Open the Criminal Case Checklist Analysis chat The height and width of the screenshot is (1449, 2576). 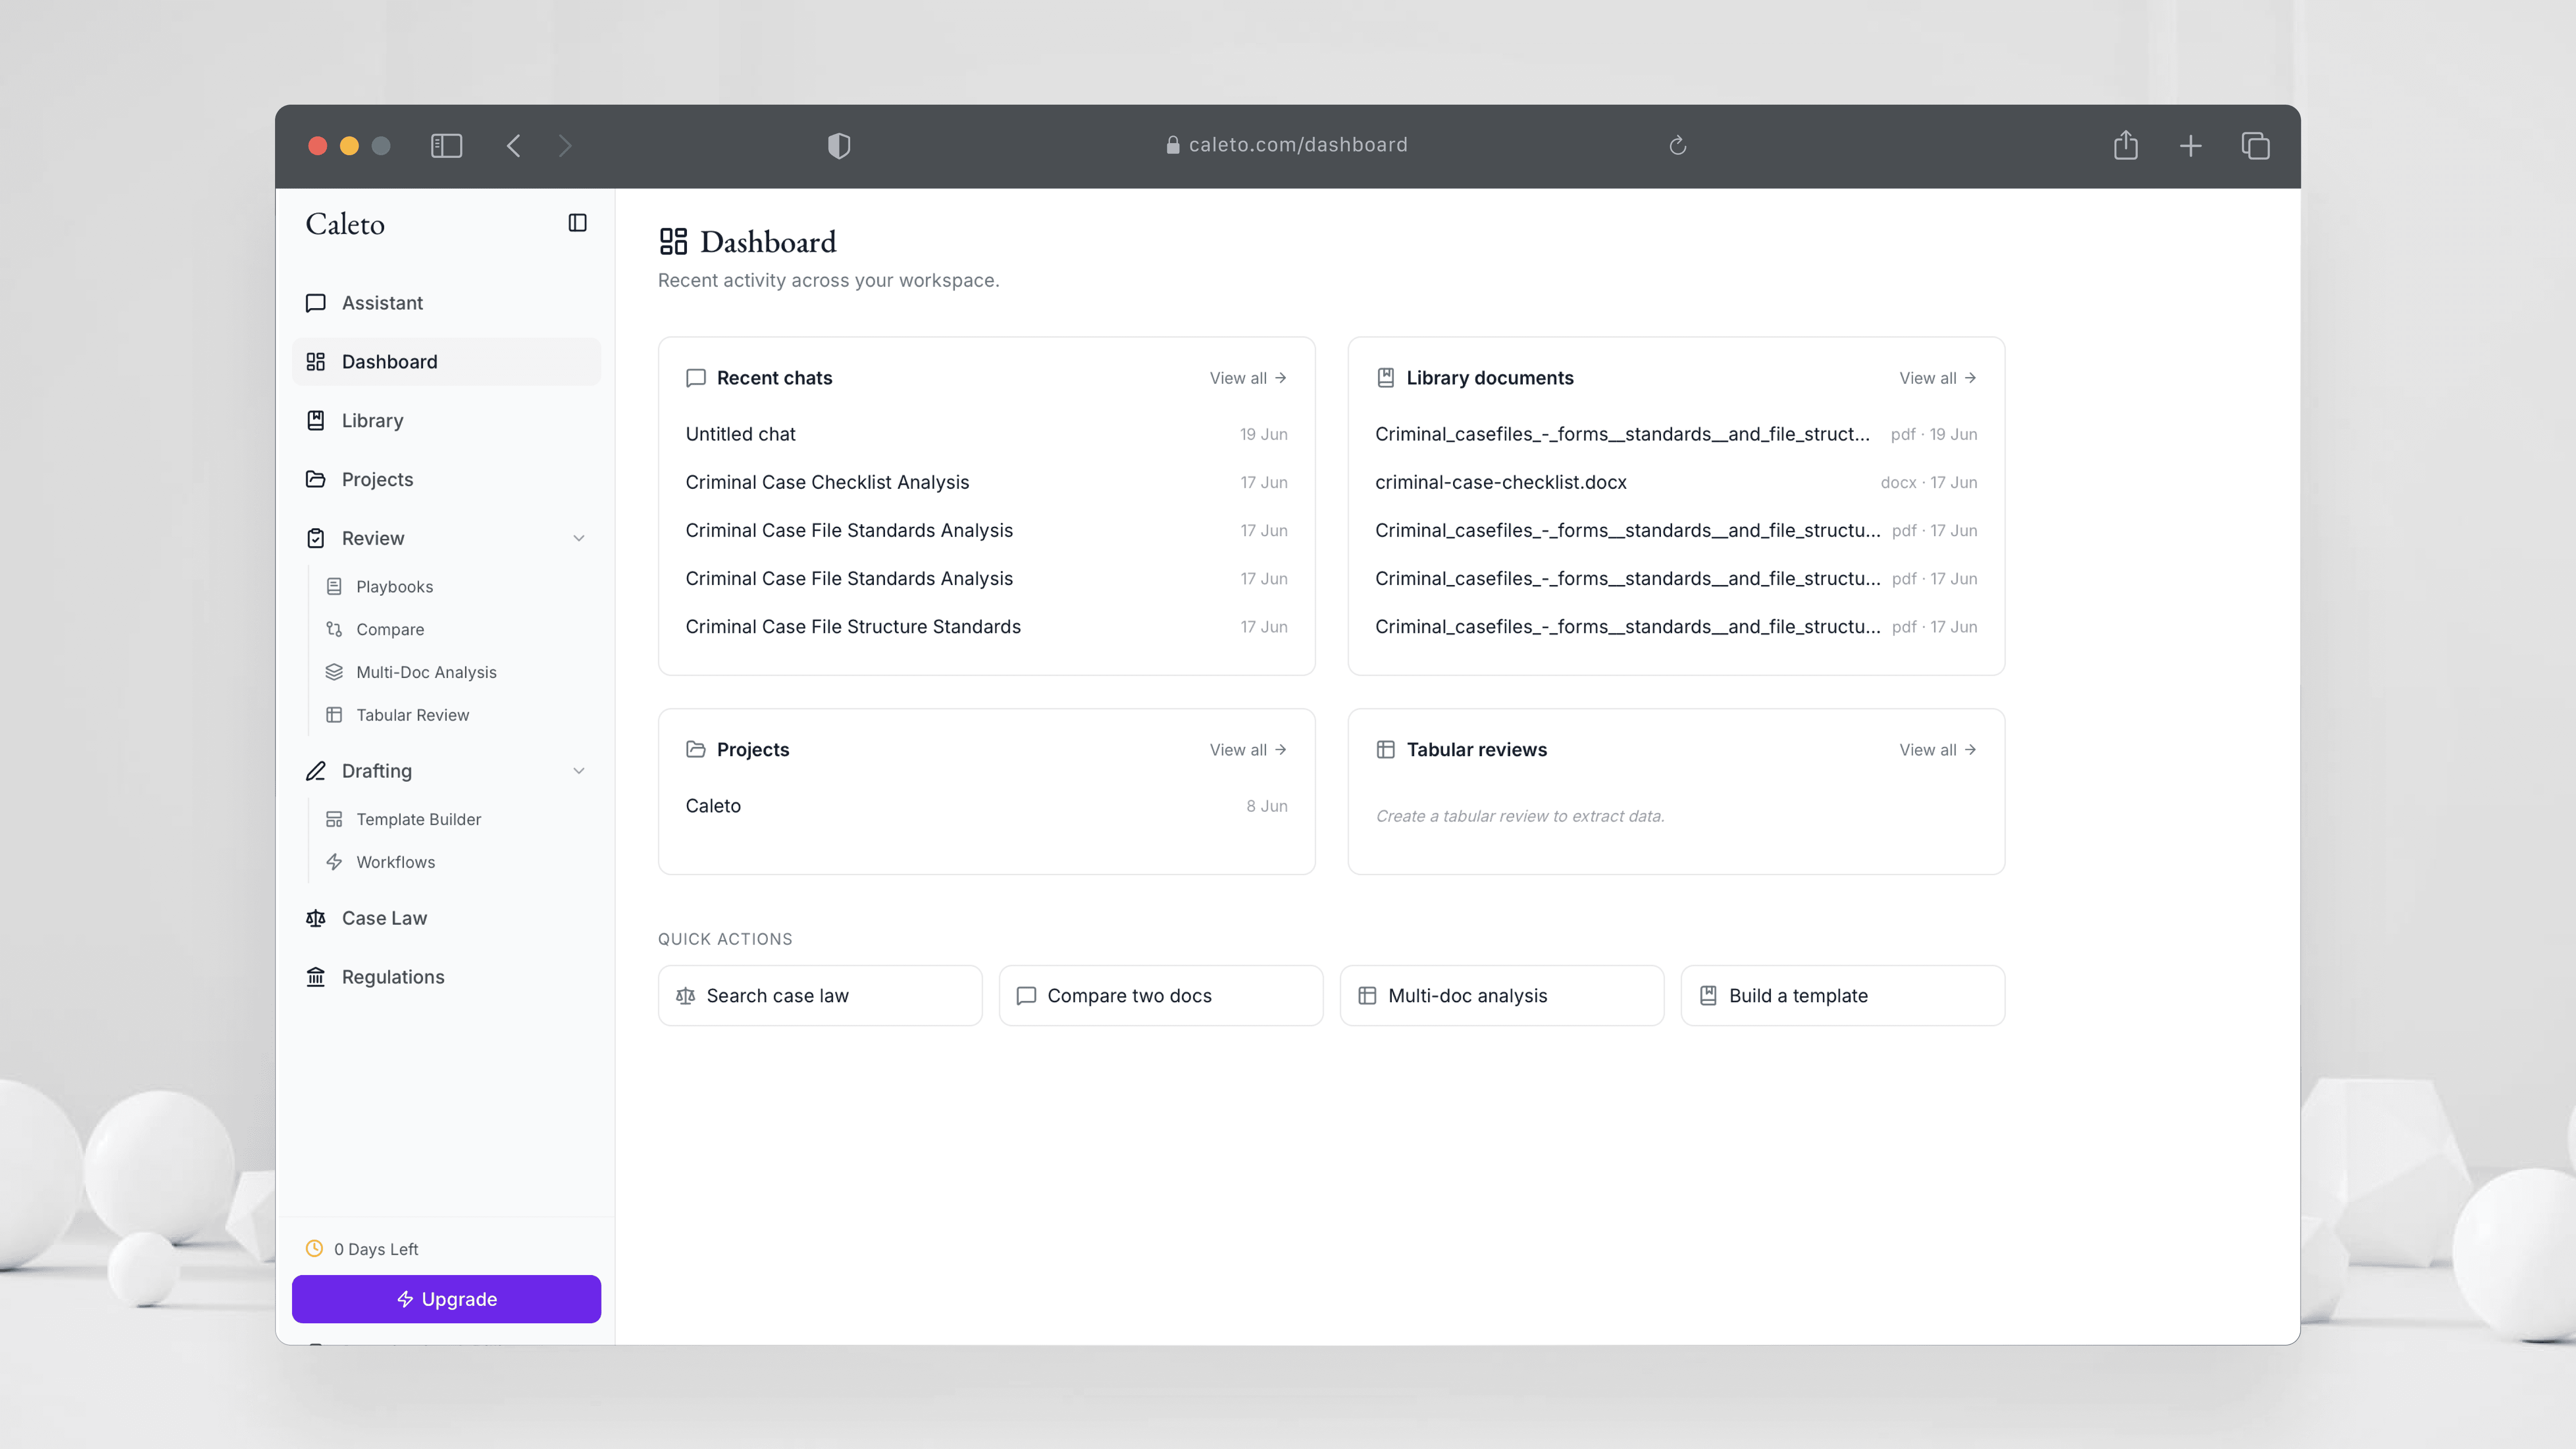986,482
